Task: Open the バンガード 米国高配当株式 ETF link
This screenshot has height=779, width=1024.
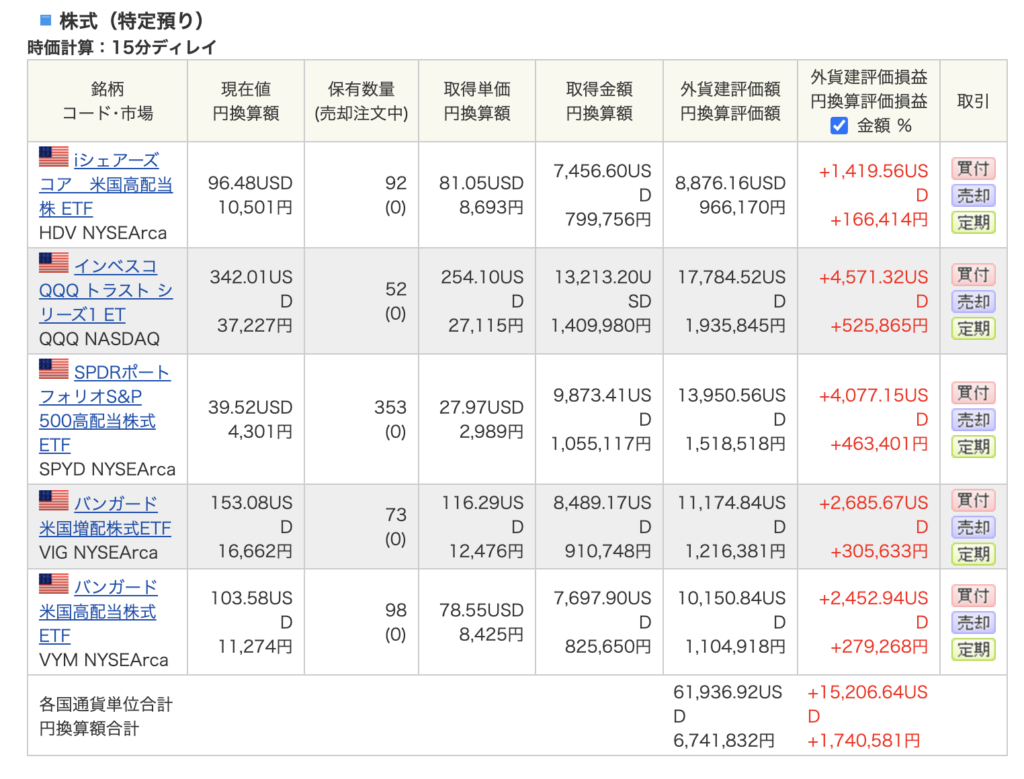Action: pyautogui.click(x=98, y=611)
